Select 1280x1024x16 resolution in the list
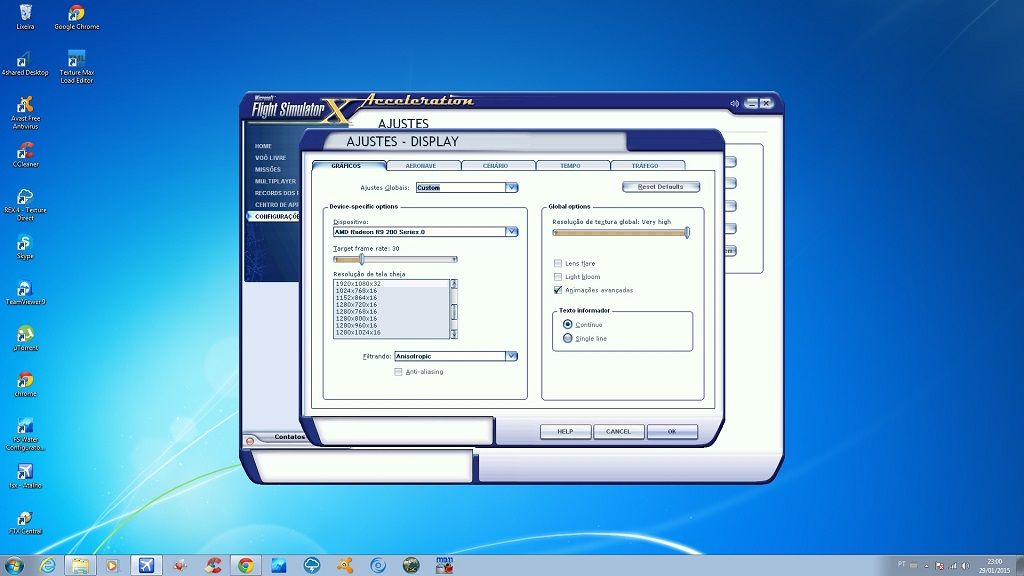 pyautogui.click(x=391, y=332)
